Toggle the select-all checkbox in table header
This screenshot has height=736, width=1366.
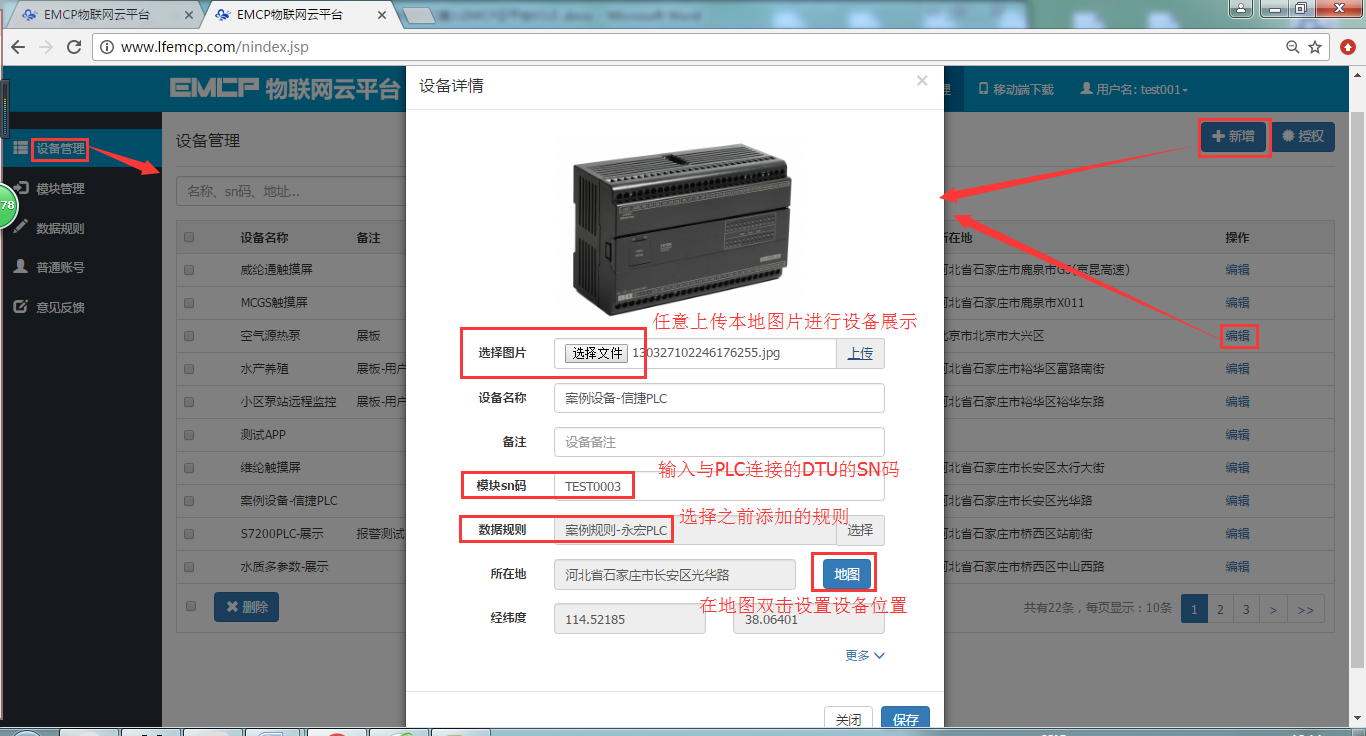pyautogui.click(x=189, y=238)
